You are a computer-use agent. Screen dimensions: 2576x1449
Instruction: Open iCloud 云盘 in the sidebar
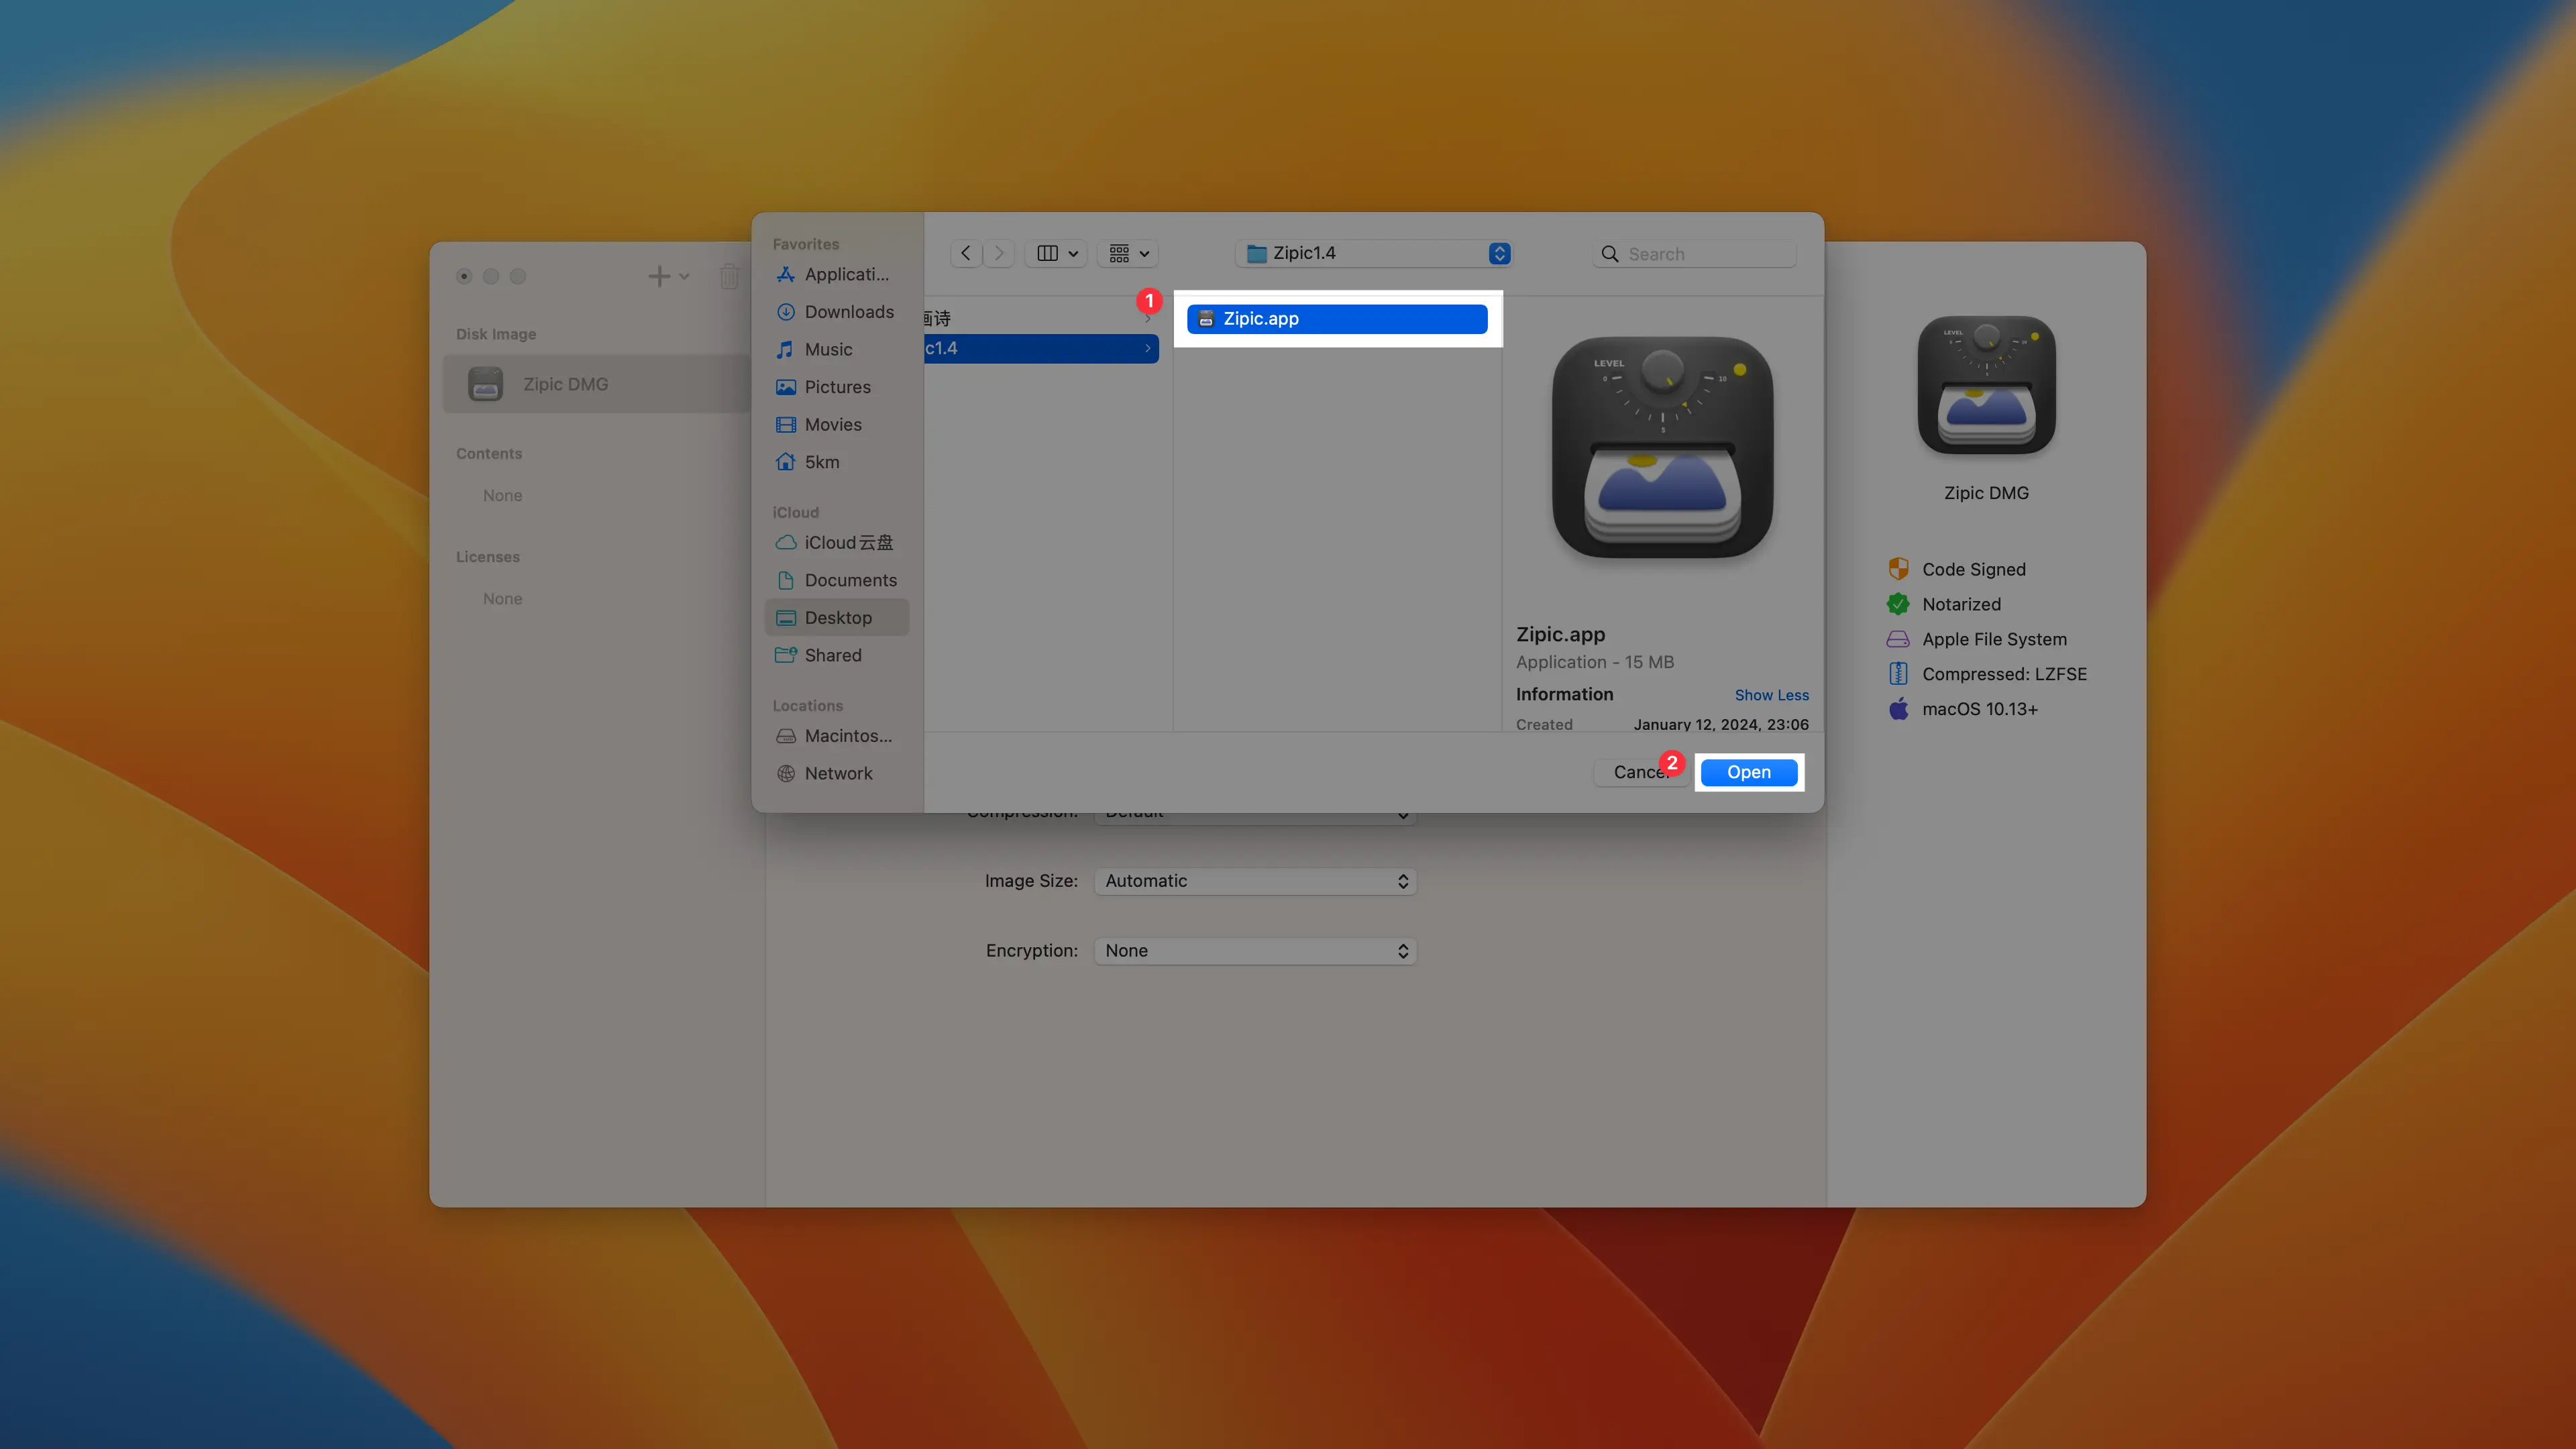(836, 542)
